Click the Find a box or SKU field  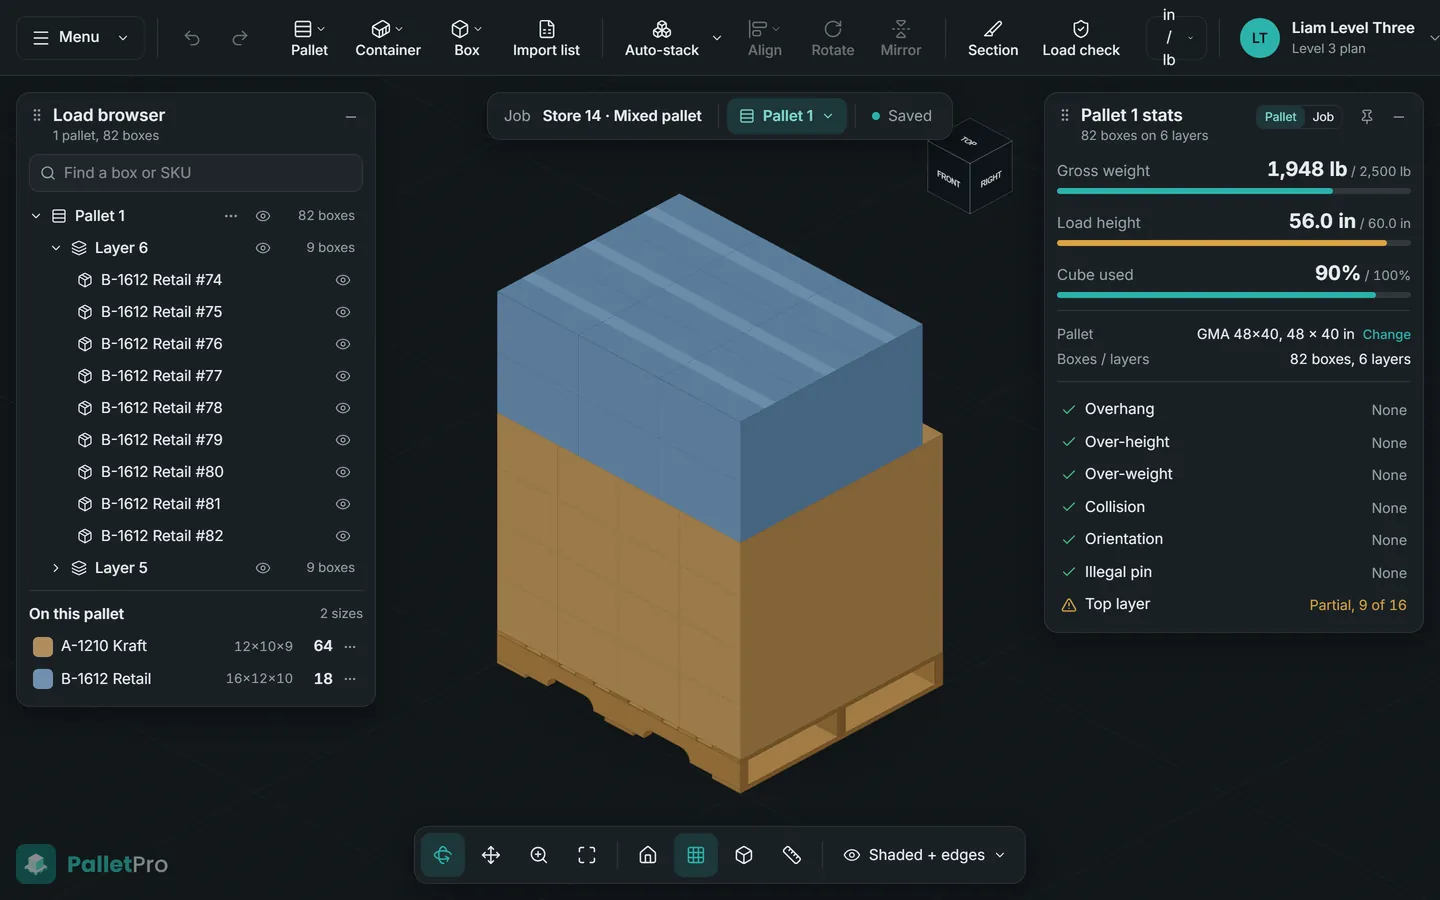[196, 173]
